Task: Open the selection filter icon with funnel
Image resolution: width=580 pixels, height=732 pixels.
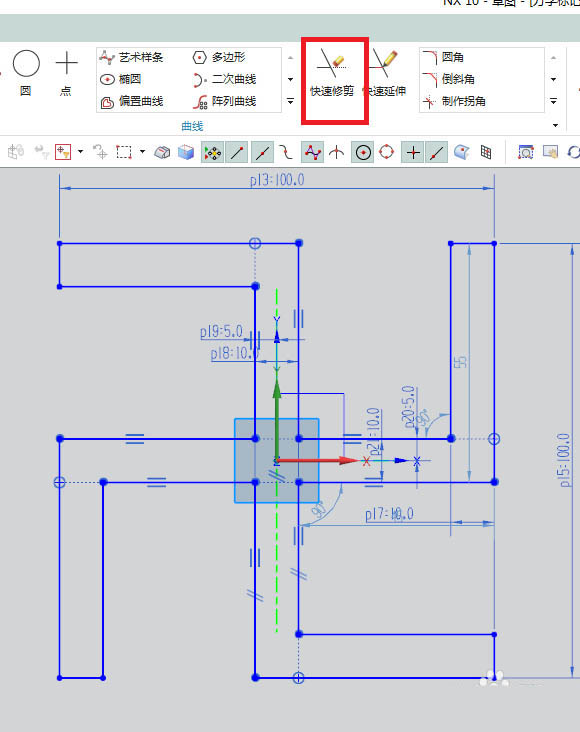Action: point(63,152)
